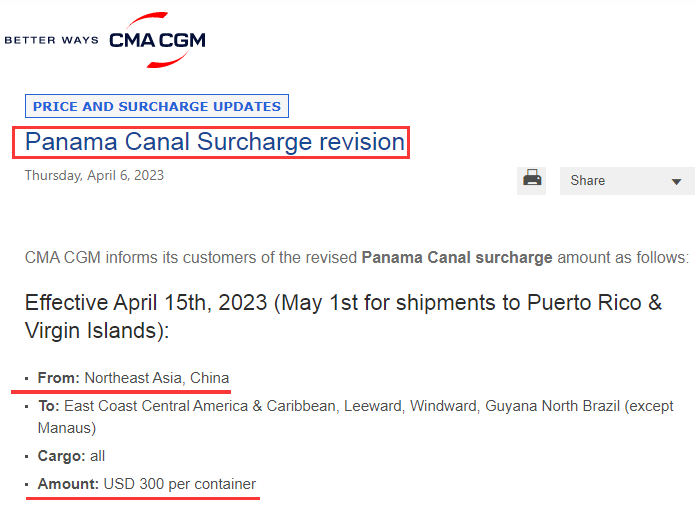Click Puerto Rico text in the heading
This screenshot has width=698, height=522.
click(x=584, y=303)
